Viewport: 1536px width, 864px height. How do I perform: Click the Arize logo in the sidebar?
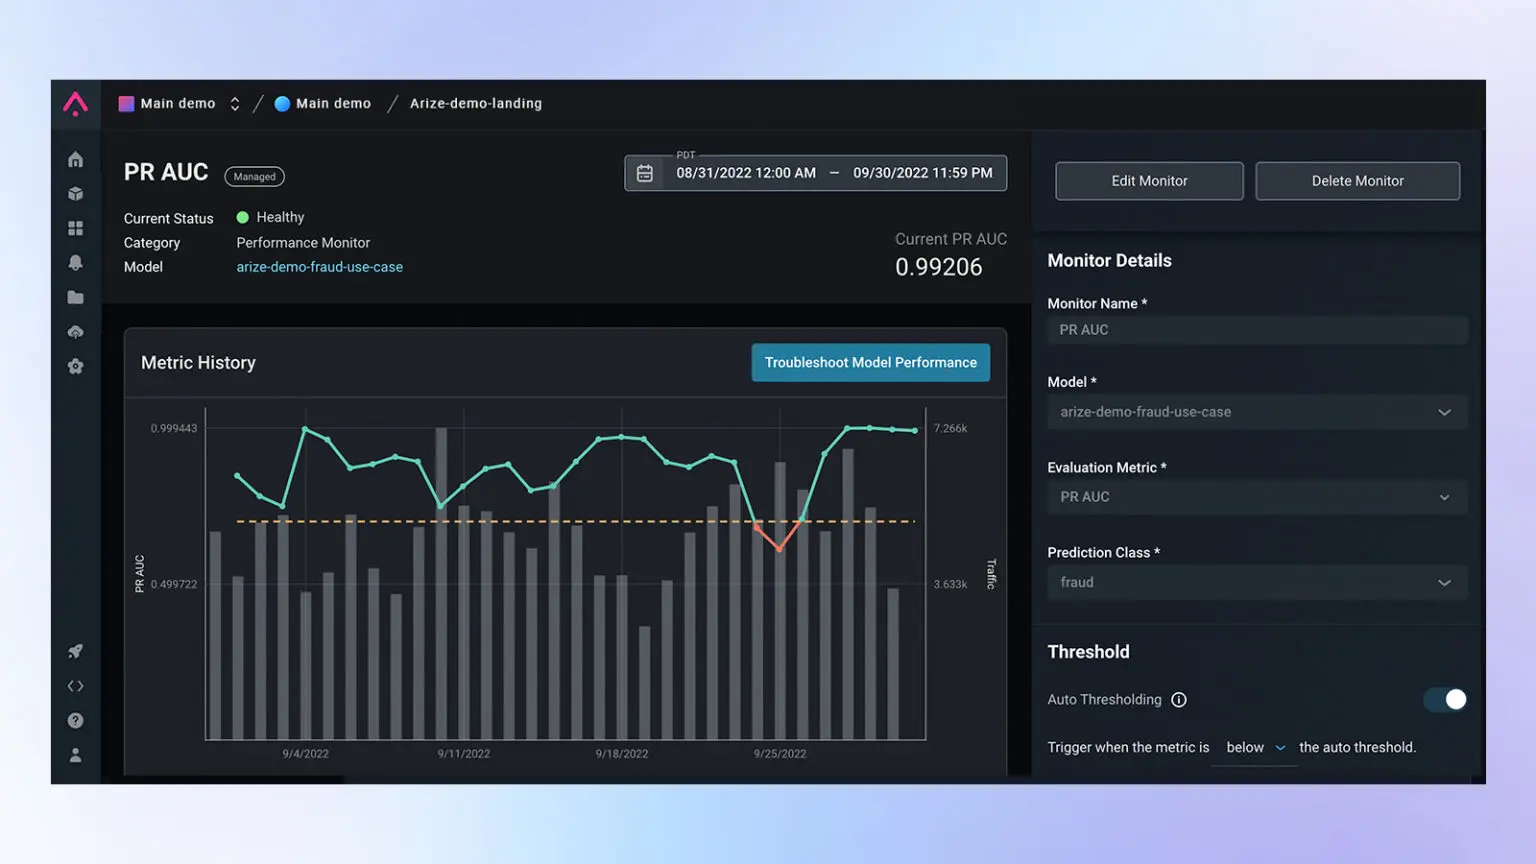(x=75, y=104)
